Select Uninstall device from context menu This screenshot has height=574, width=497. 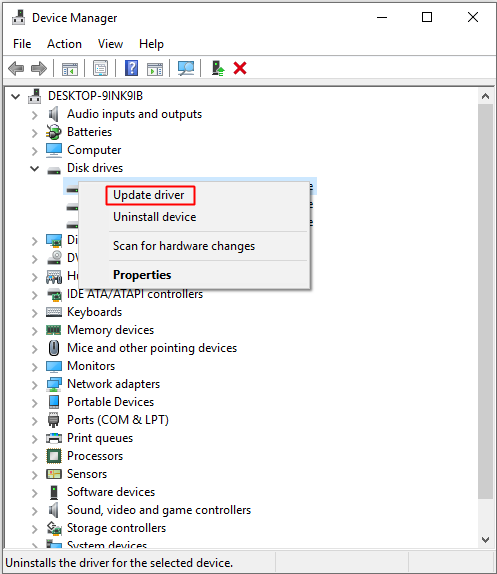pos(154,217)
